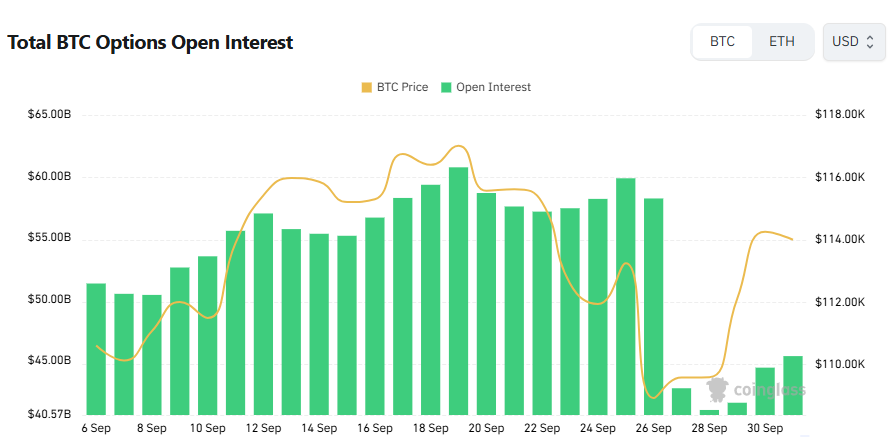Switch to the ETH tab
This screenshot has width=892, height=437.
[x=782, y=42]
